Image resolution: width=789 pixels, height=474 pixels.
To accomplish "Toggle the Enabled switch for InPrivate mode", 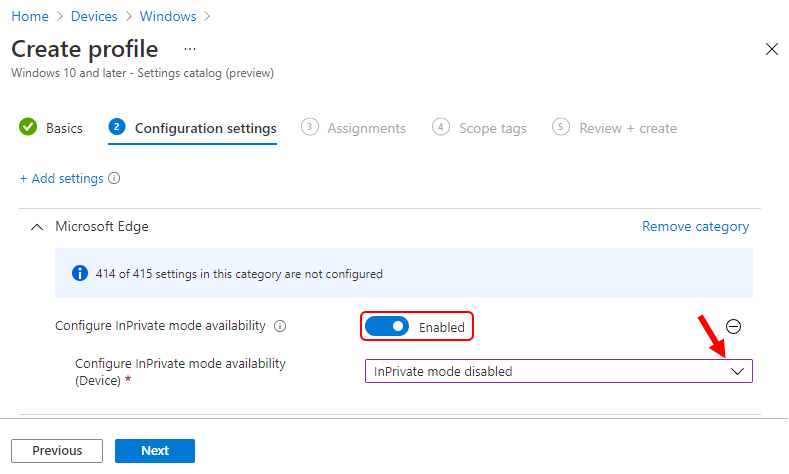I will [x=386, y=327].
